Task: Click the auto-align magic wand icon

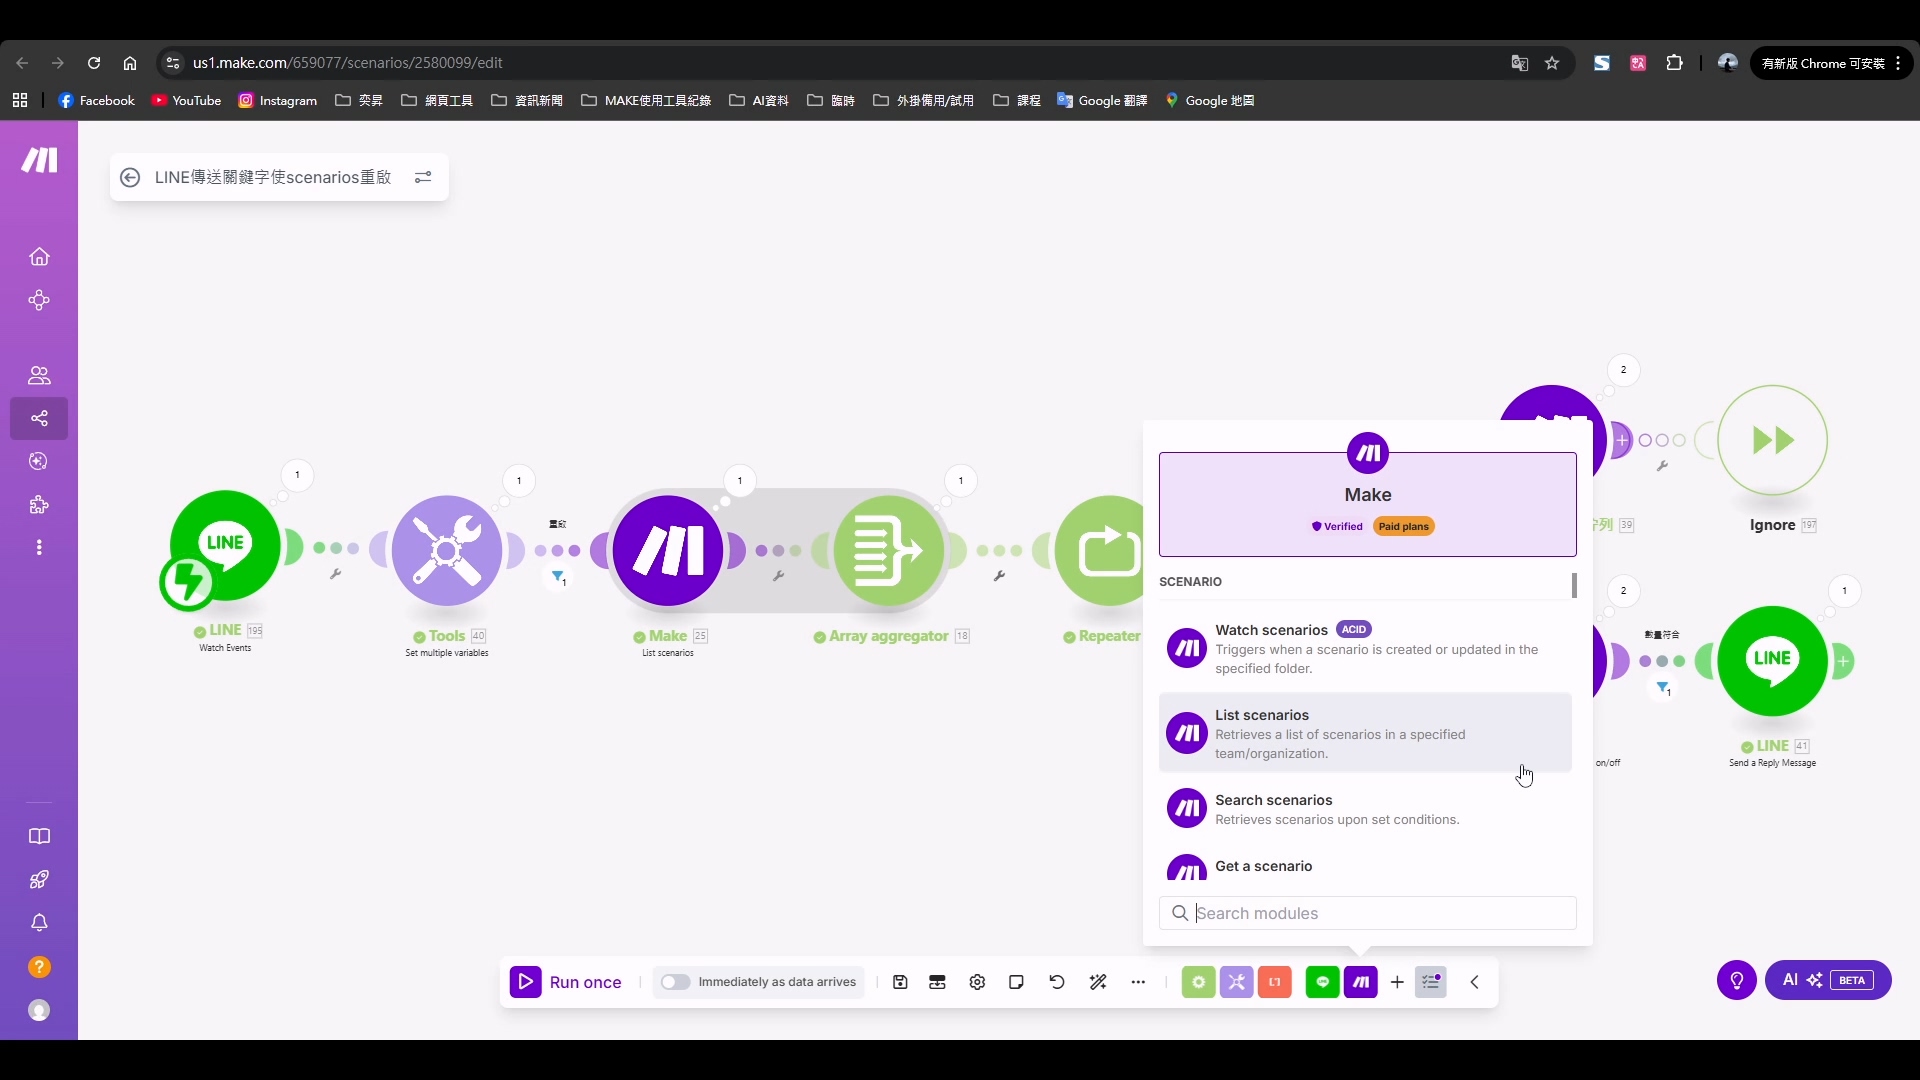Action: (1098, 982)
